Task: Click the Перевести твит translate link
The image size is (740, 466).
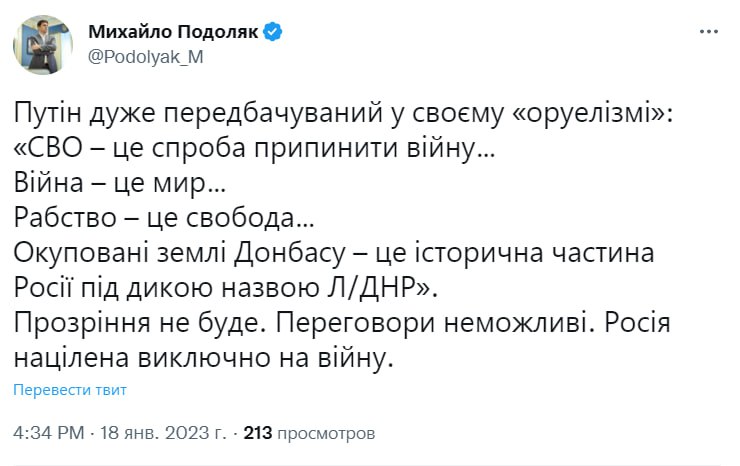Action: tap(70, 389)
